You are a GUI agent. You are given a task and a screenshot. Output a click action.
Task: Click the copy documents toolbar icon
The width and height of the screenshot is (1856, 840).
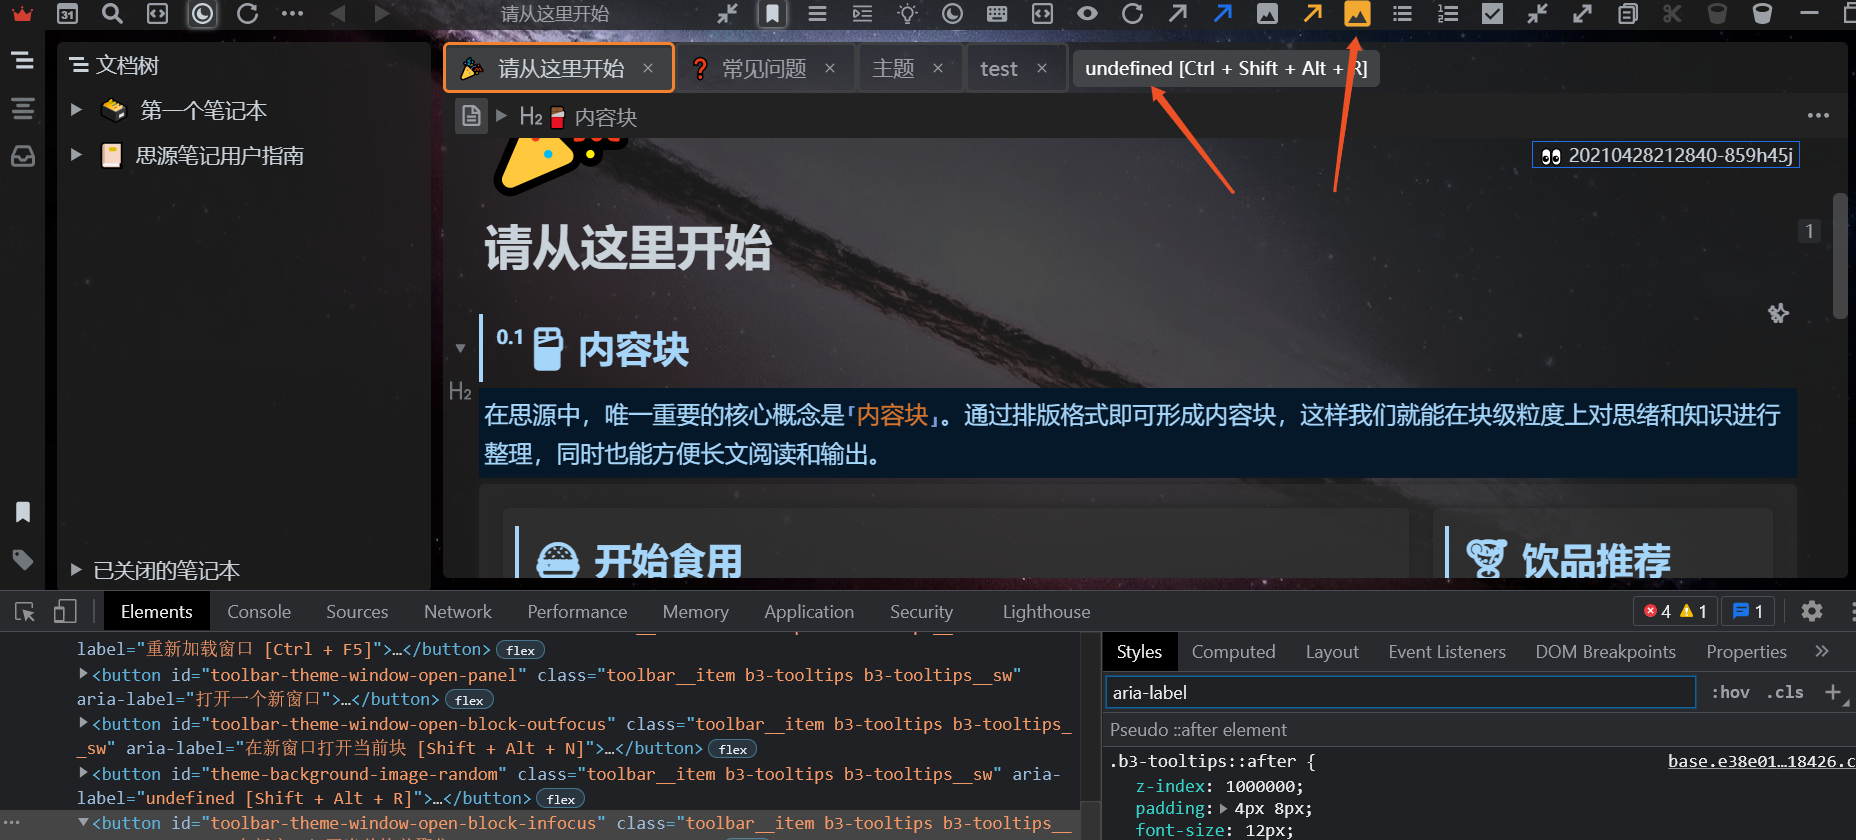(1627, 13)
